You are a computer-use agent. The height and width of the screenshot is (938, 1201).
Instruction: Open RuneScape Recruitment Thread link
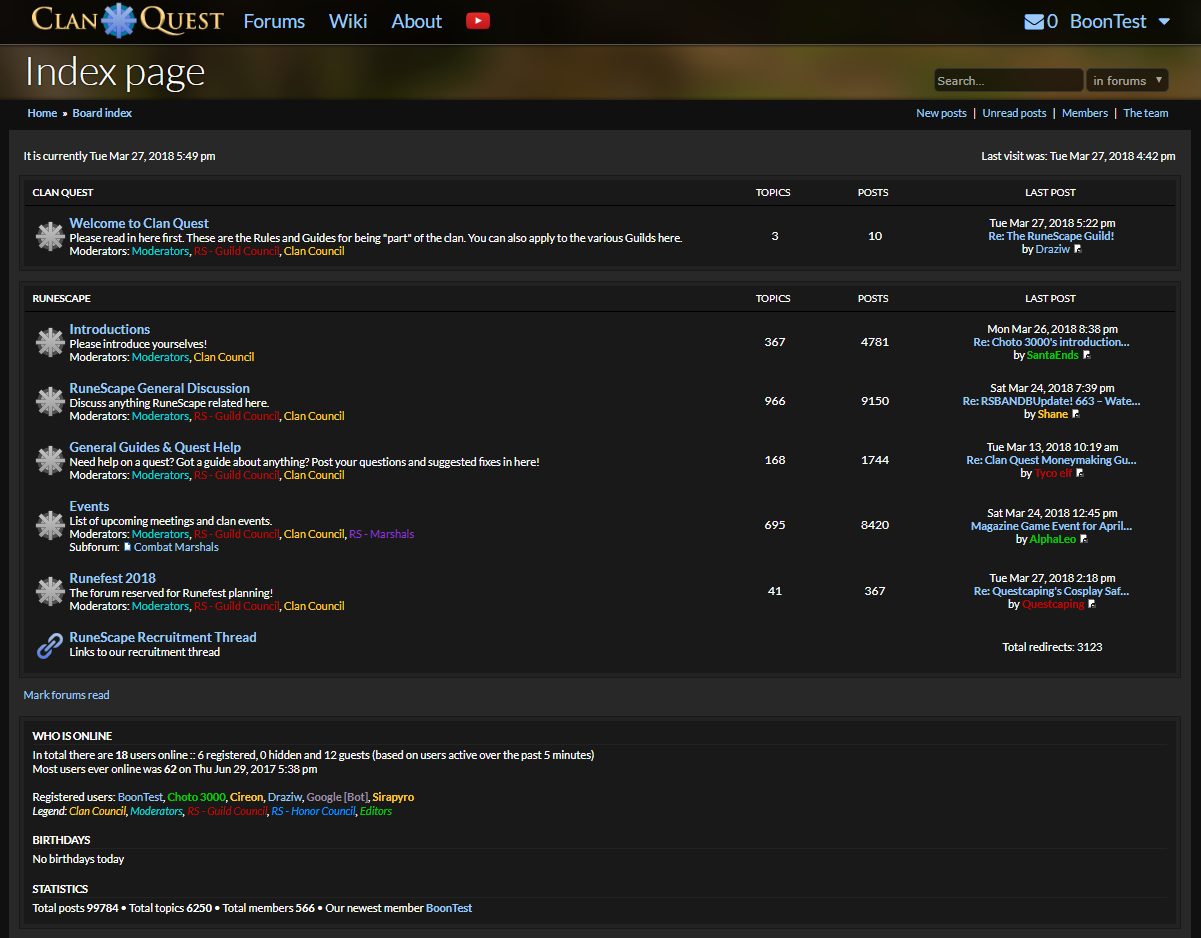[163, 637]
